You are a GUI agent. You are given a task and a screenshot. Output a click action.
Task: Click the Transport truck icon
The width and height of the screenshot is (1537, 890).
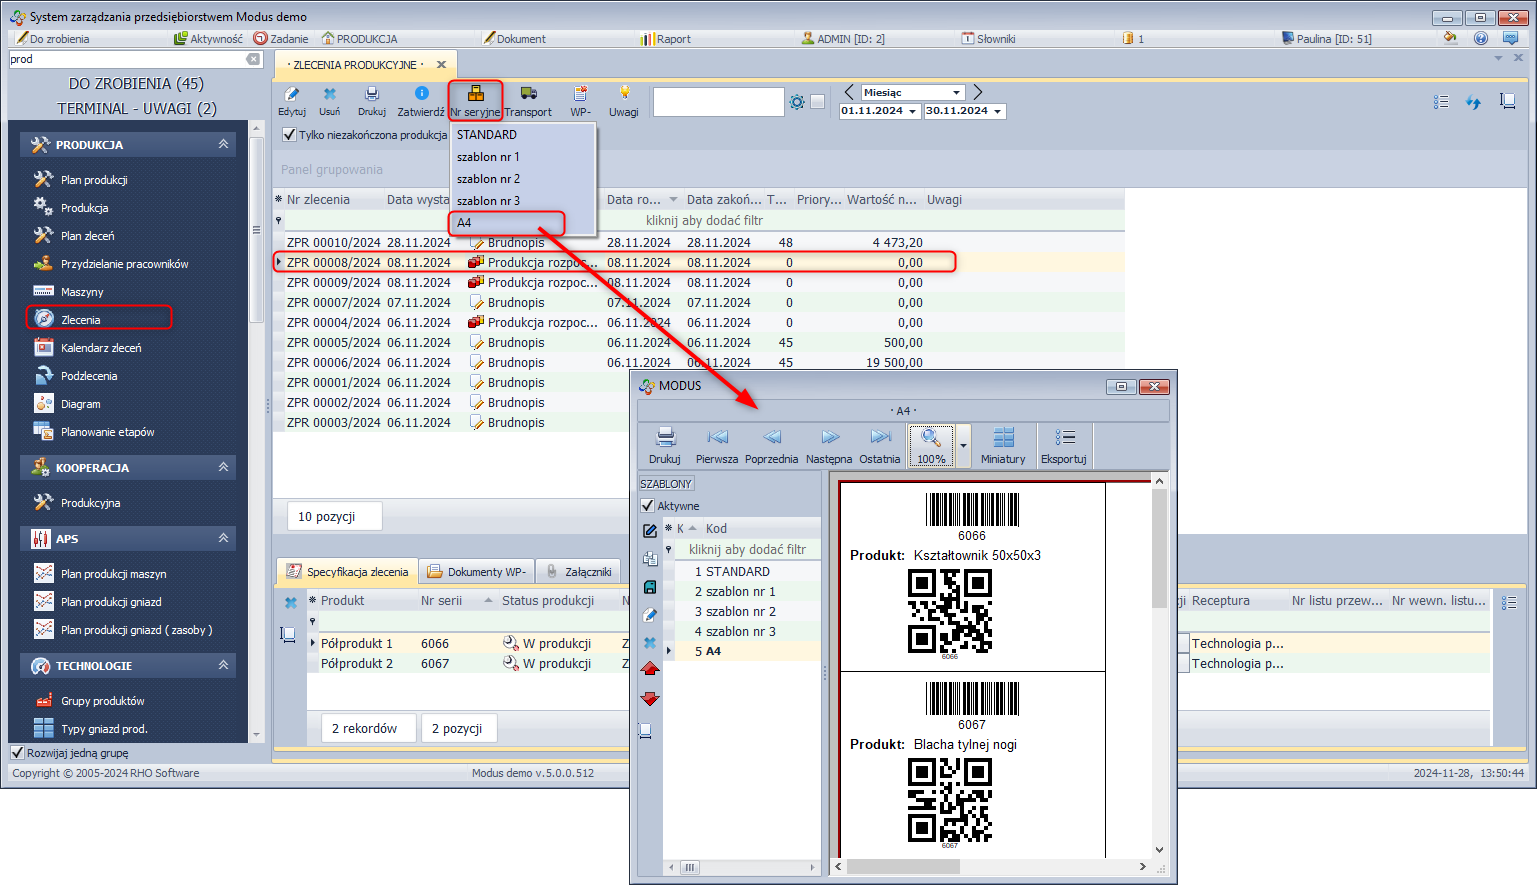(x=528, y=94)
